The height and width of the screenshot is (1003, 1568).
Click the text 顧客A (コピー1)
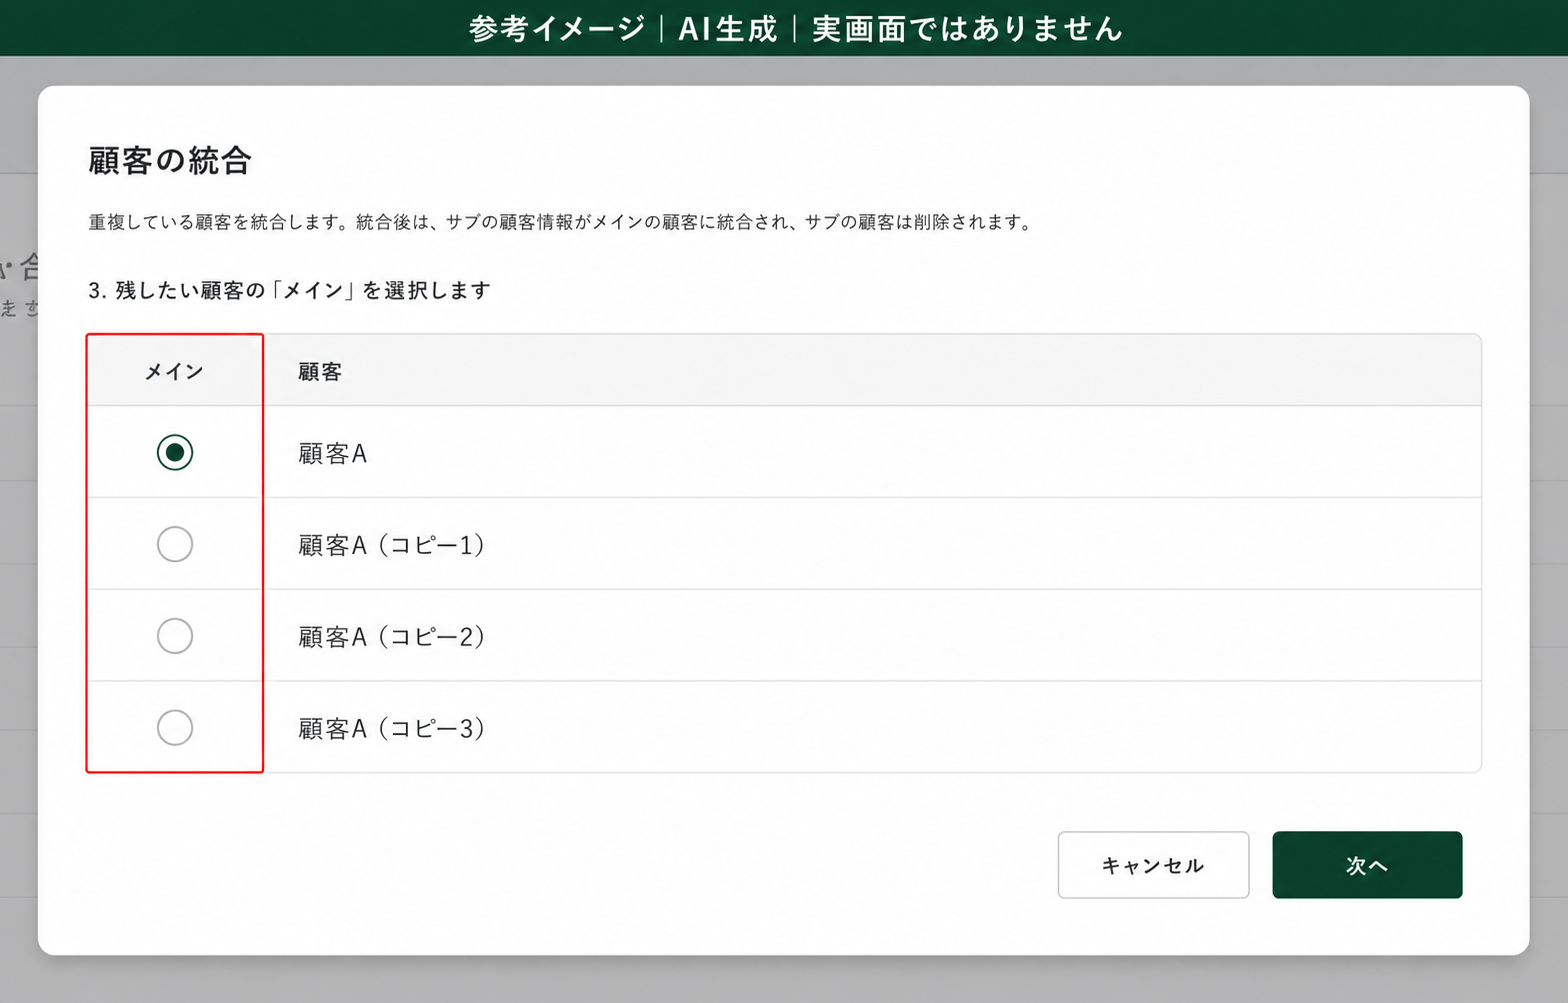tap(392, 545)
